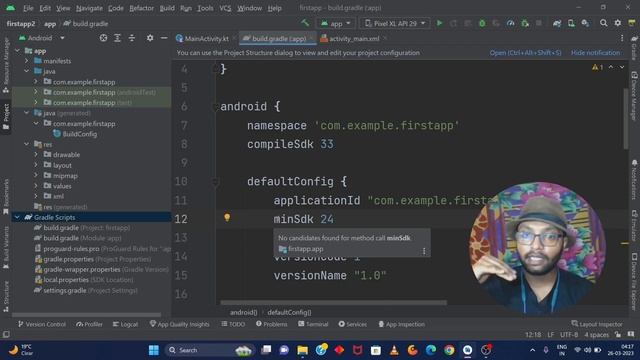Open the Build menu
The height and width of the screenshot is (360, 640).
click(167, 8)
